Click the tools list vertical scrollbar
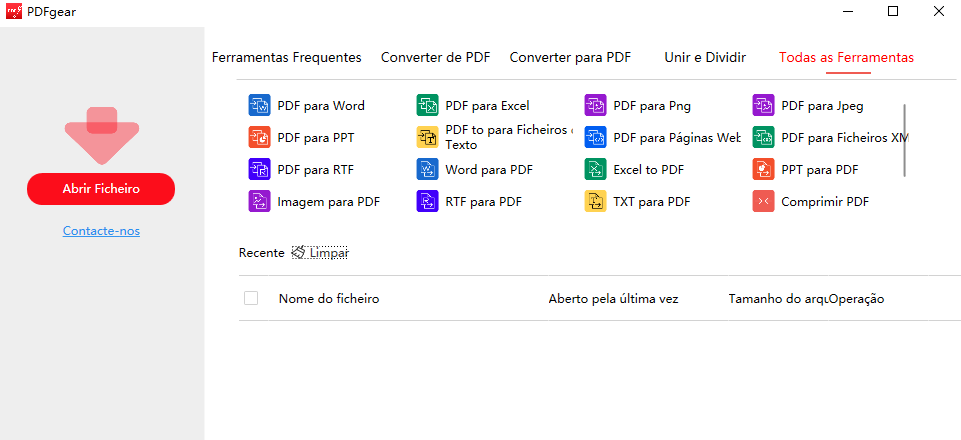Image resolution: width=961 pixels, height=440 pixels. point(904,141)
